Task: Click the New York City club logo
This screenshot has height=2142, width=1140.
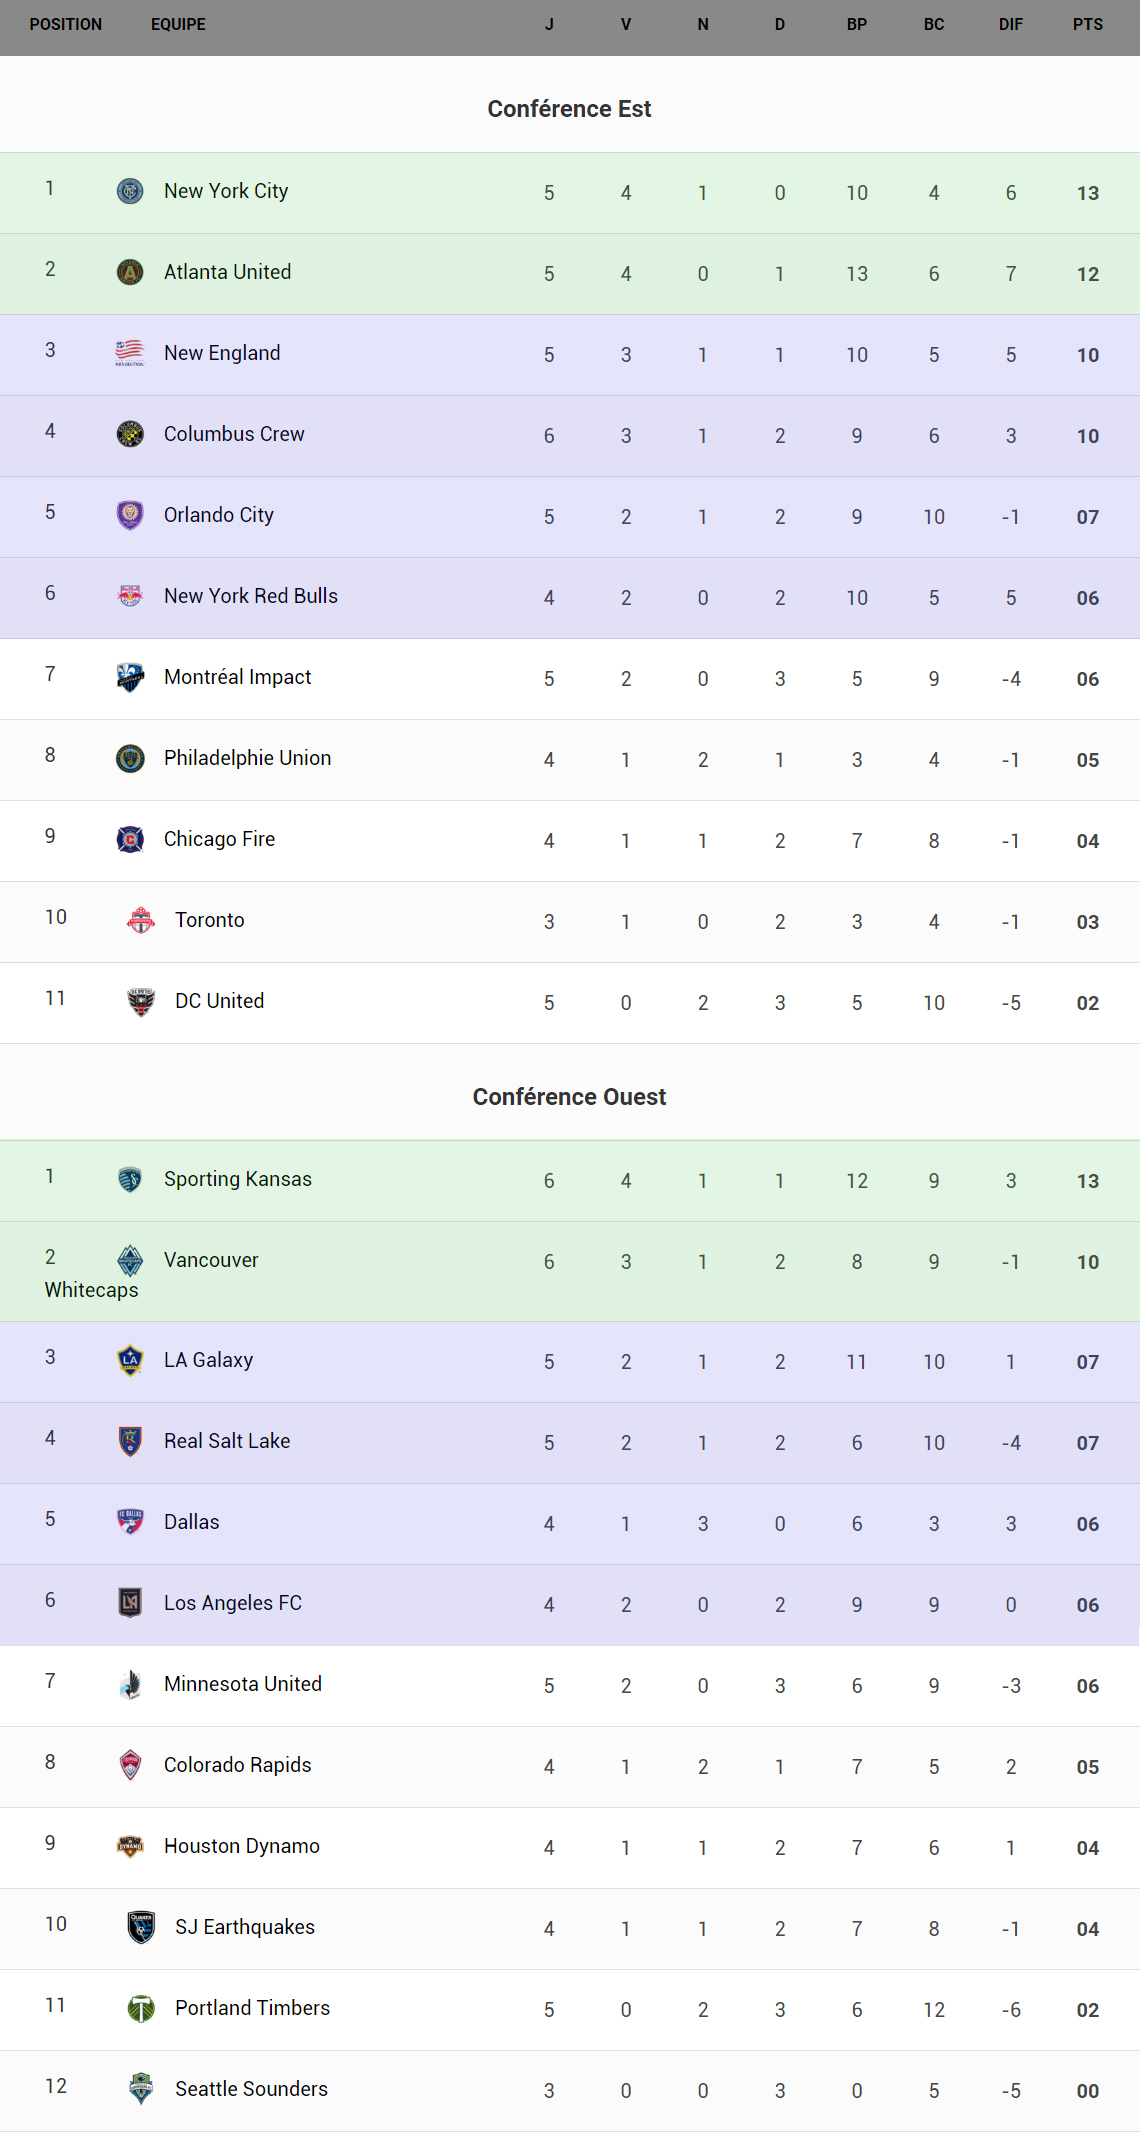Action: tap(130, 191)
